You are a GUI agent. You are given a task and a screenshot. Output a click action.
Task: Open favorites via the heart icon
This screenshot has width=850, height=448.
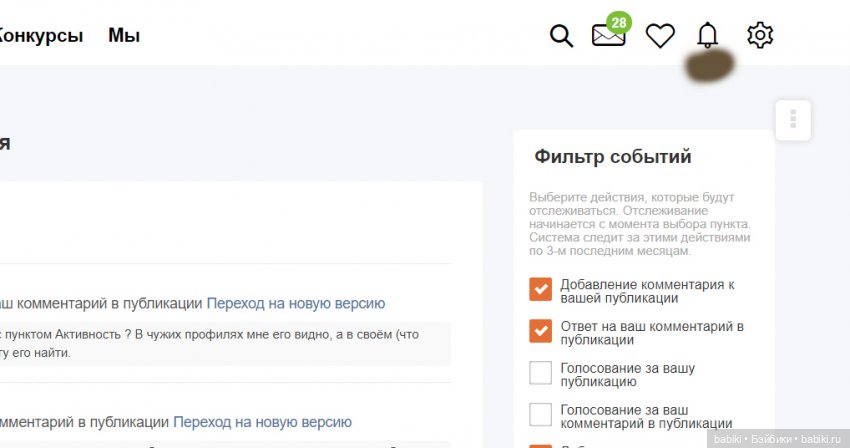[660, 36]
